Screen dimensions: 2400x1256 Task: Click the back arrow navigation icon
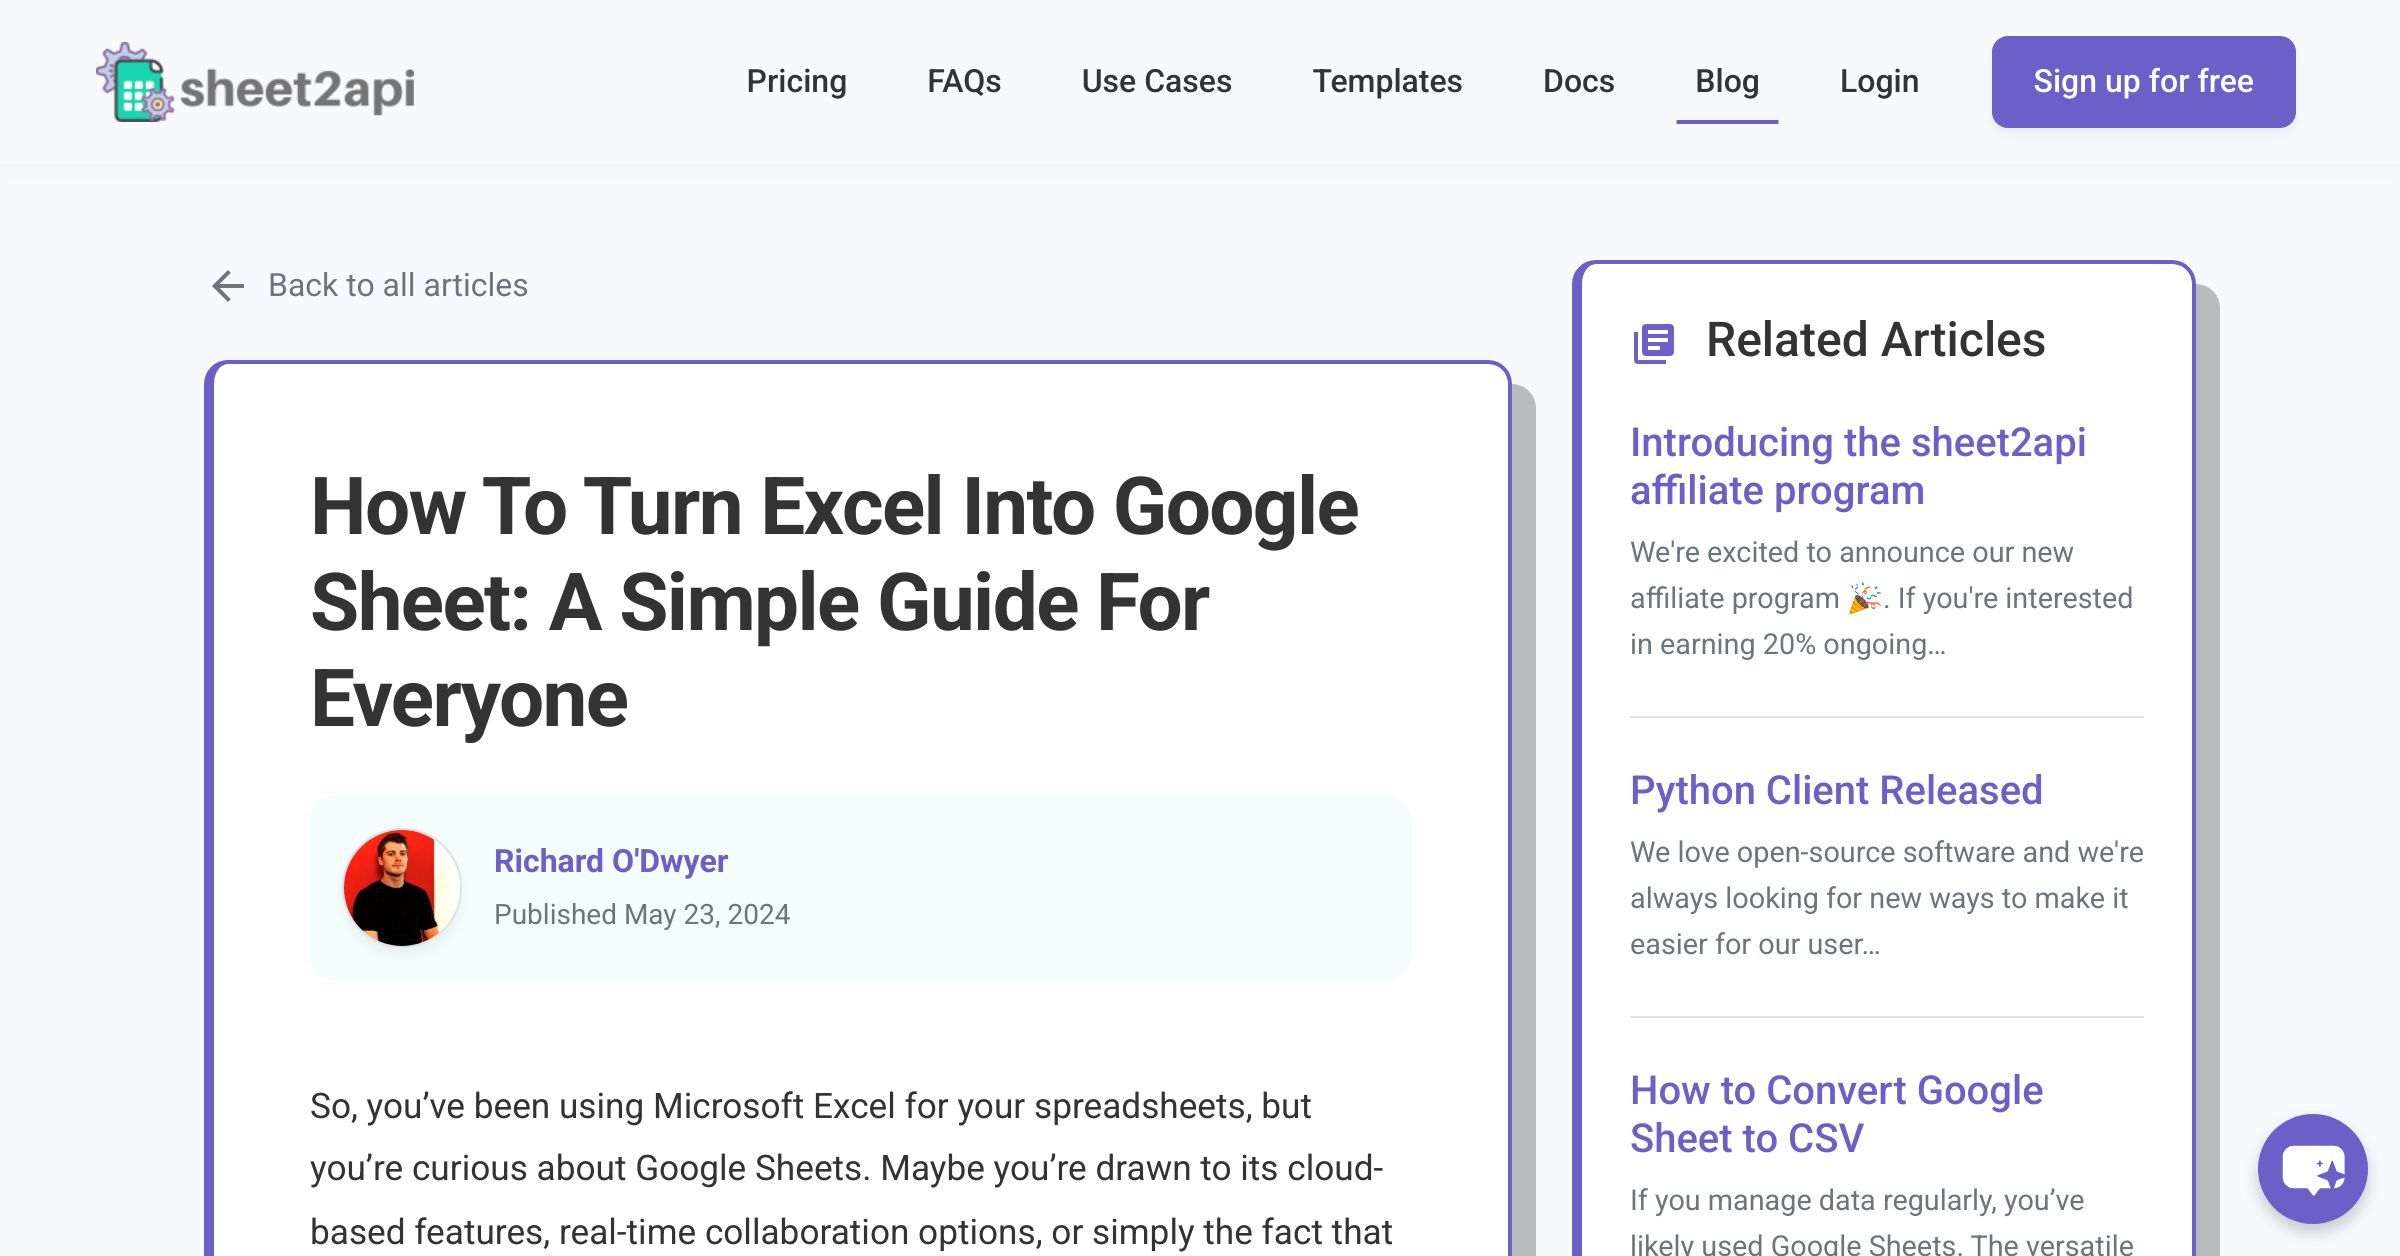(x=227, y=286)
